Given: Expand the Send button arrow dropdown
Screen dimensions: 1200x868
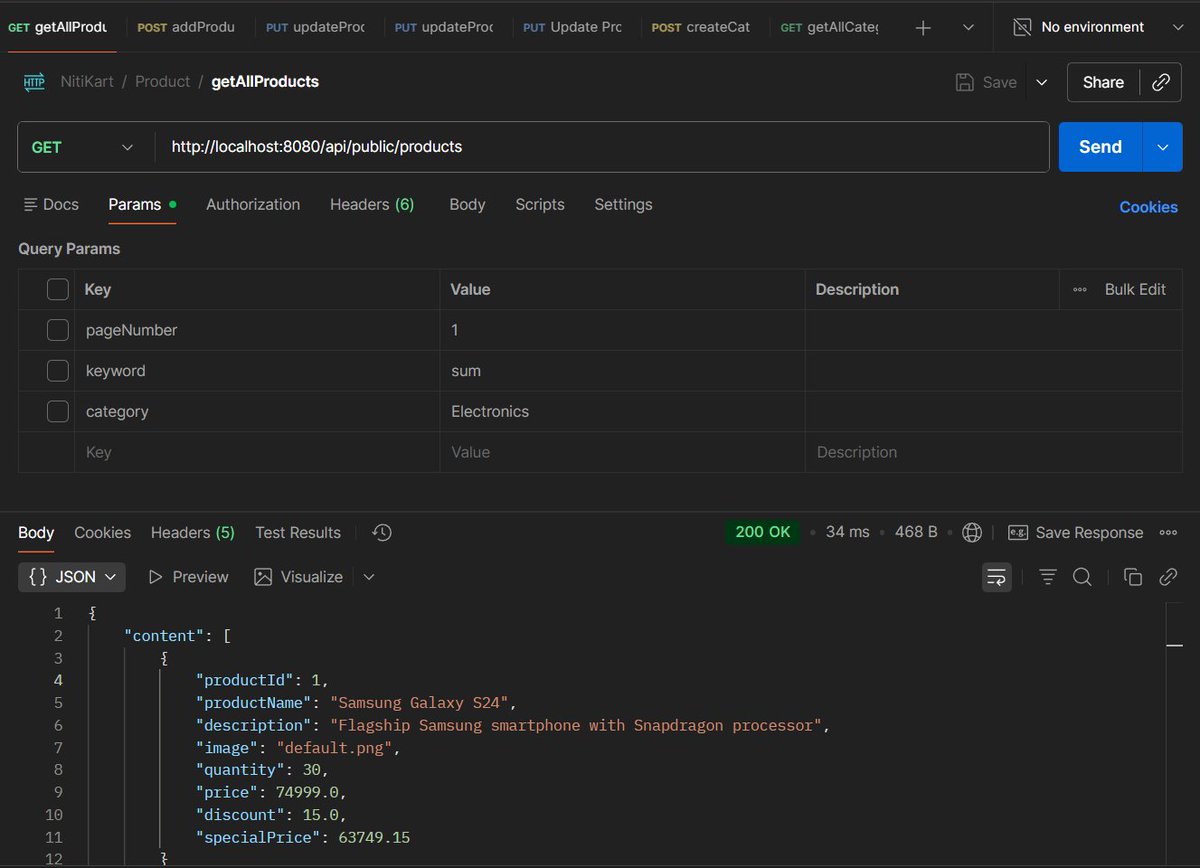Looking at the screenshot, I should pyautogui.click(x=1163, y=147).
